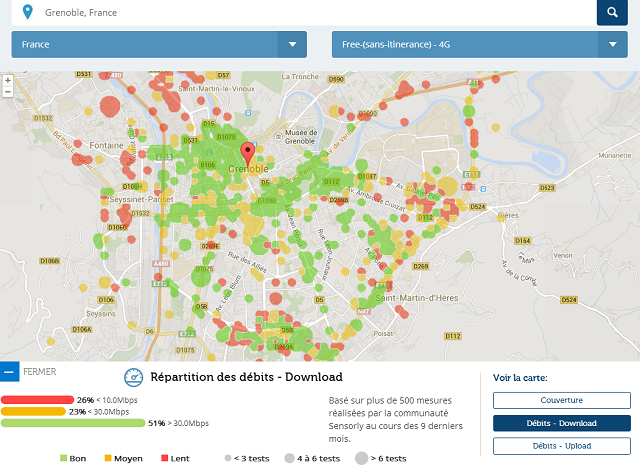
Task: Click the speedometer icon next to Répartition des débits
Action: click(x=134, y=377)
